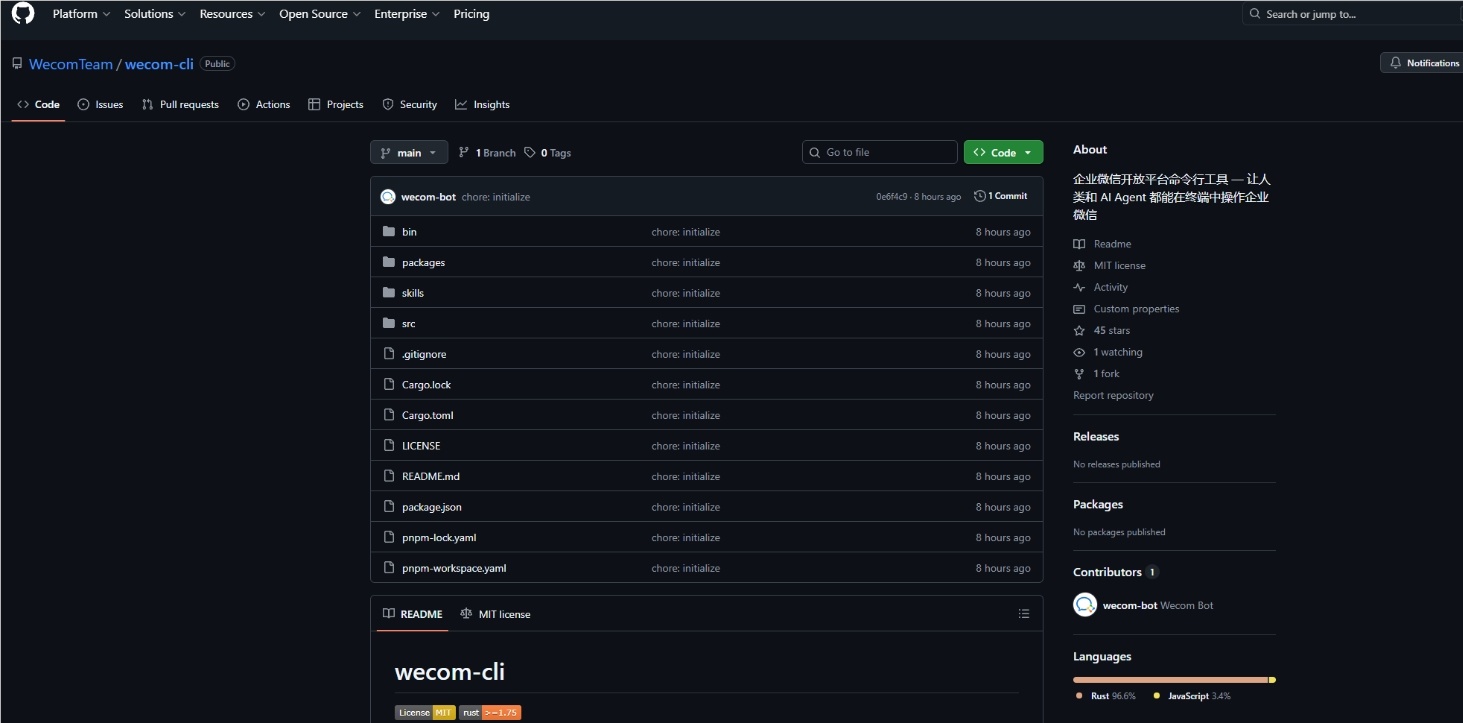Click the fork icon in the sidebar
Screen dimensions: 1463x723
[1080, 373]
